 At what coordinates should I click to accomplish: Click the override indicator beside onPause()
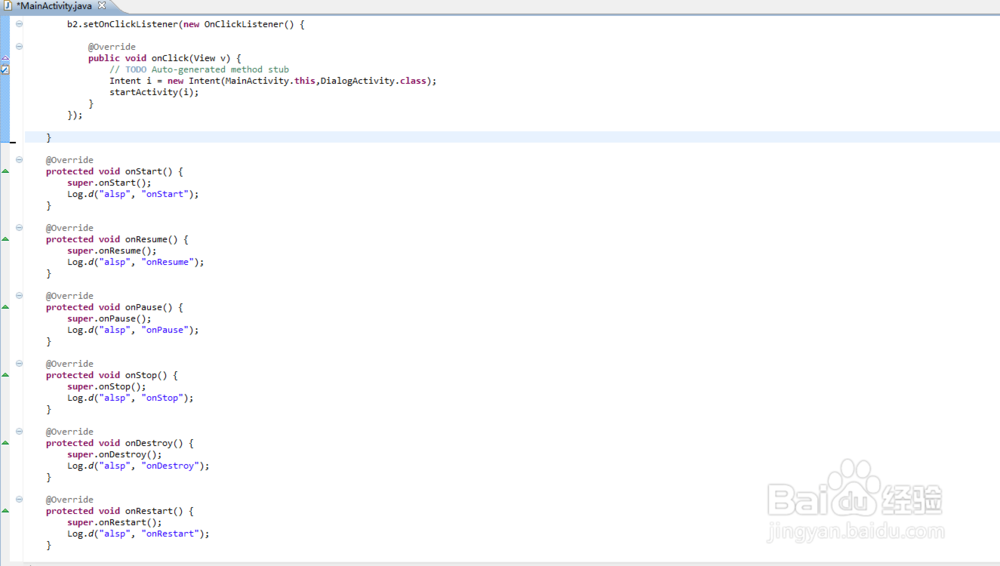pos(5,308)
